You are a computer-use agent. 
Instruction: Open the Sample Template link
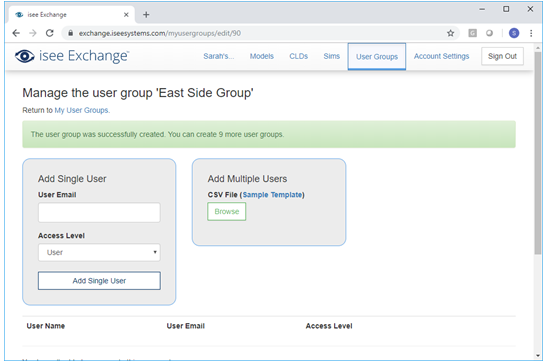(x=273, y=195)
